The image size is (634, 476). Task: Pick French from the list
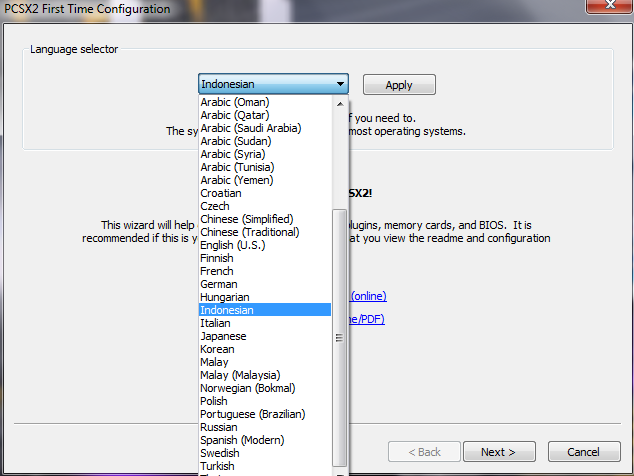[265, 271]
